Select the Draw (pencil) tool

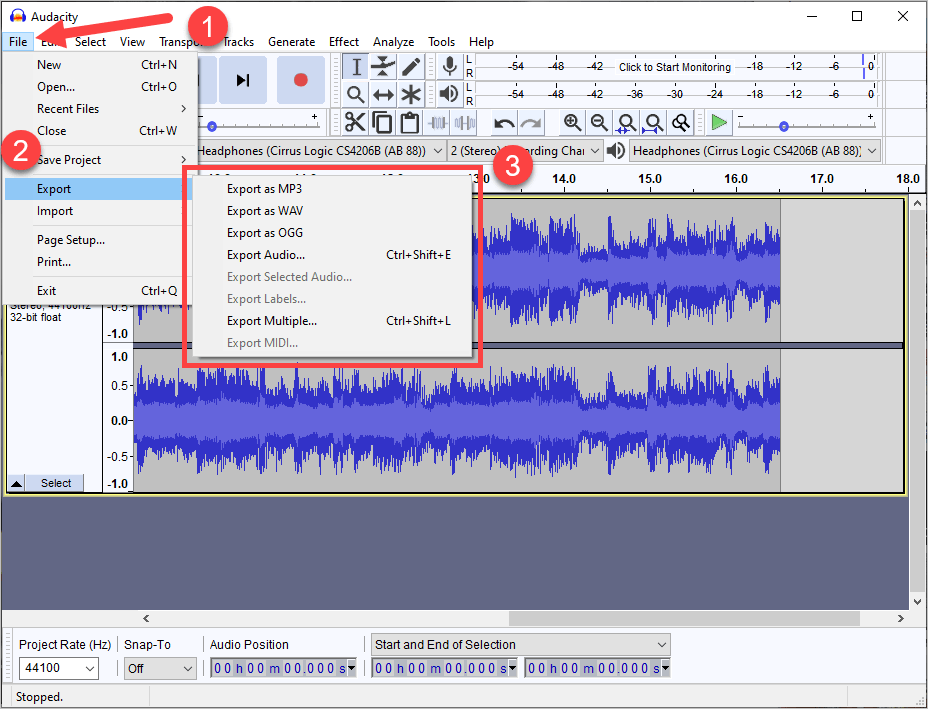[411, 66]
